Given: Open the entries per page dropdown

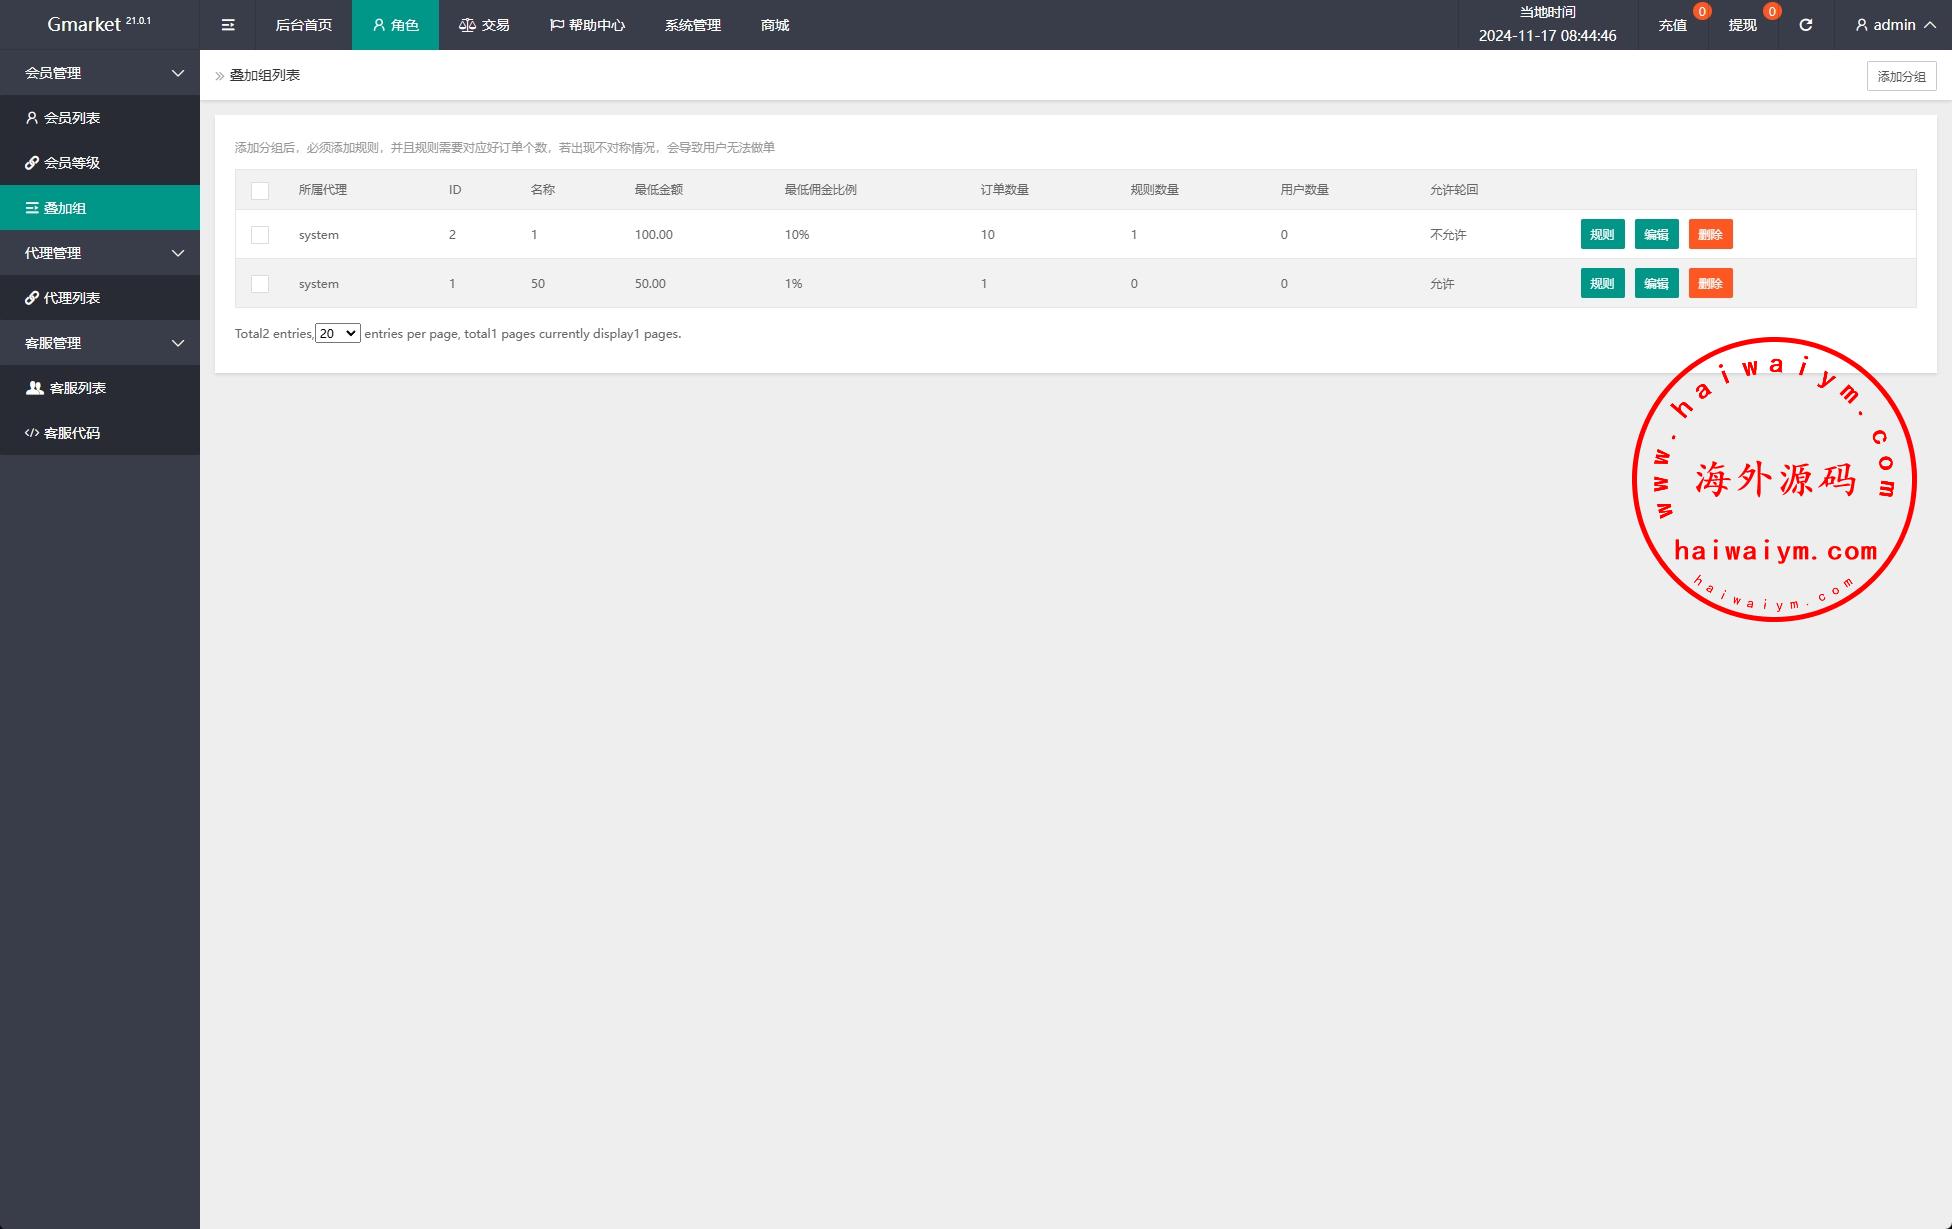Looking at the screenshot, I should click(x=337, y=334).
